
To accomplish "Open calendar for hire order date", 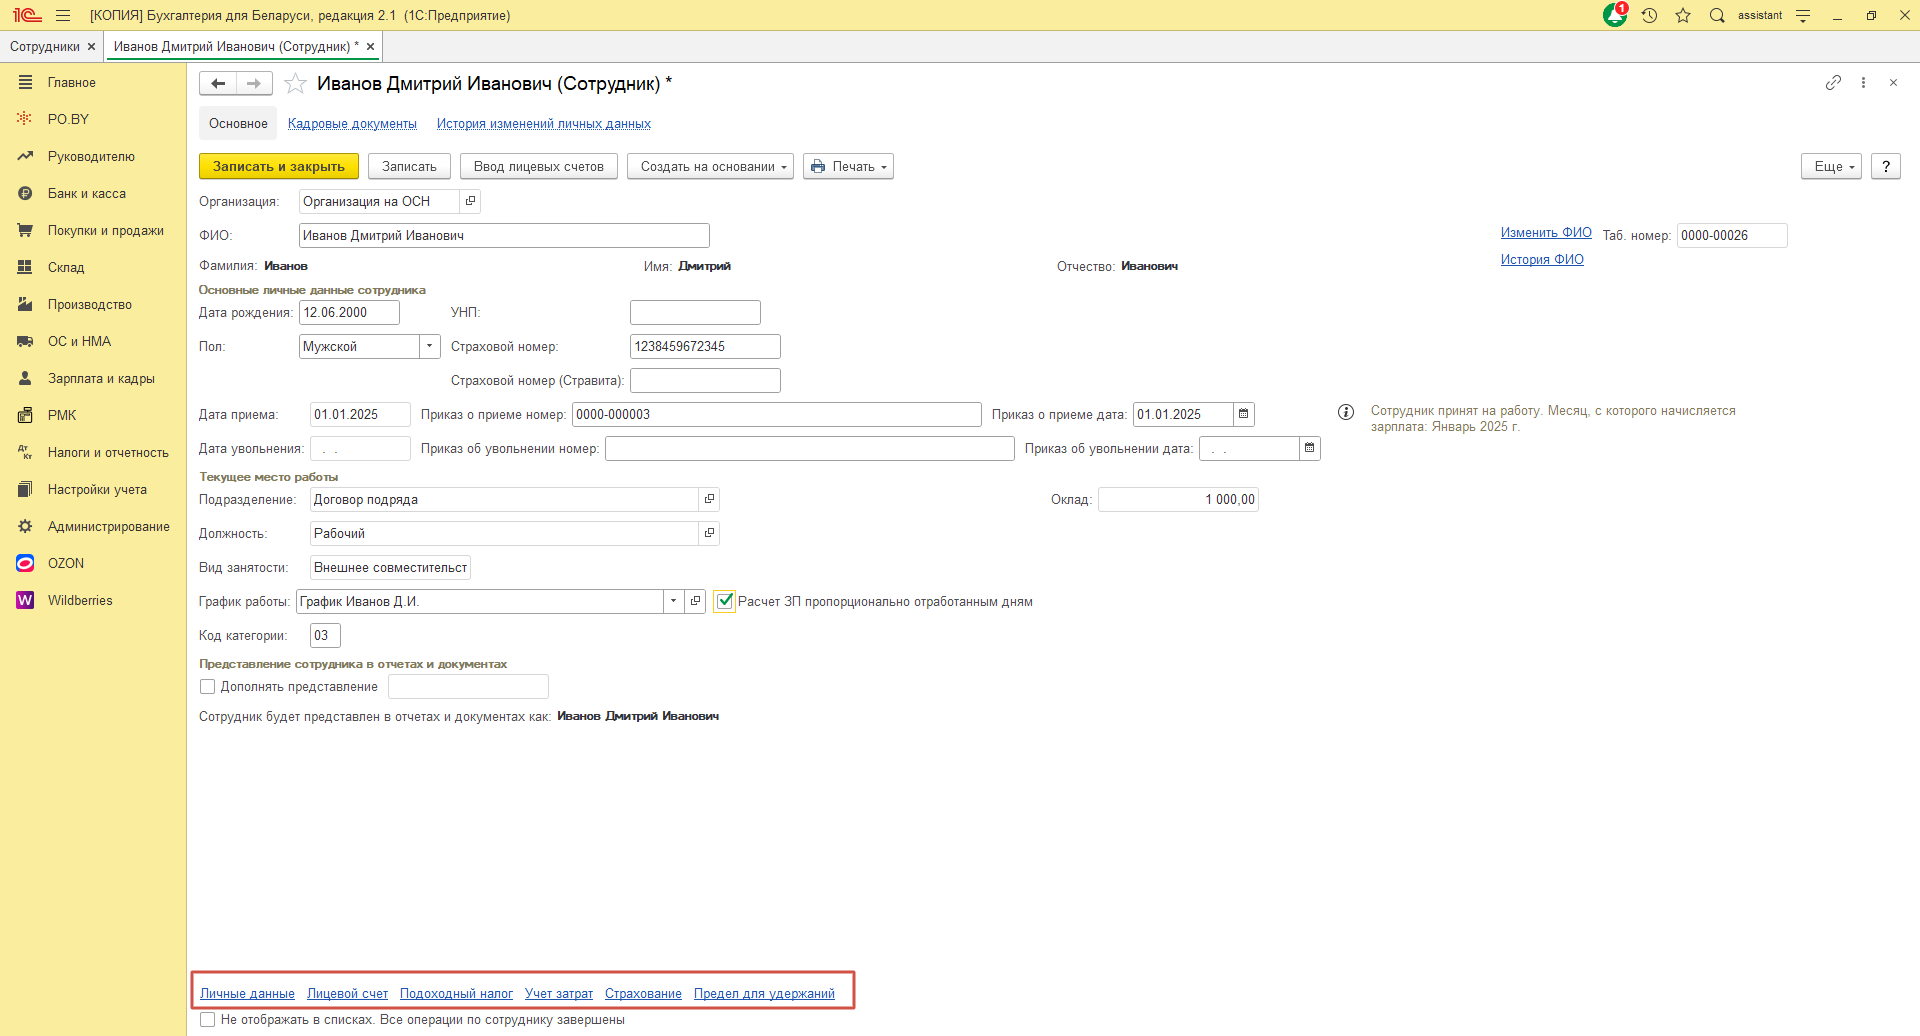I will 1243,415.
